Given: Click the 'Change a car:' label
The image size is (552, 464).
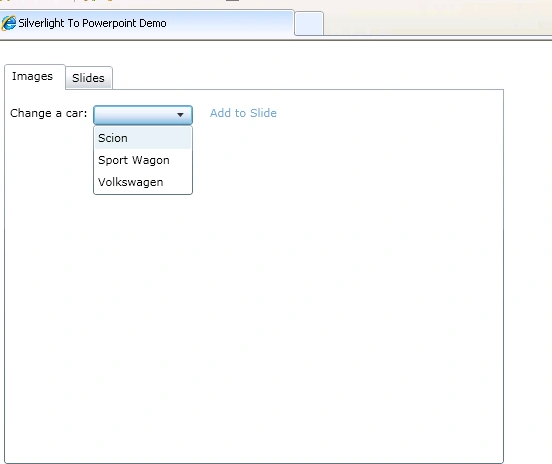Looking at the screenshot, I should click(49, 113).
